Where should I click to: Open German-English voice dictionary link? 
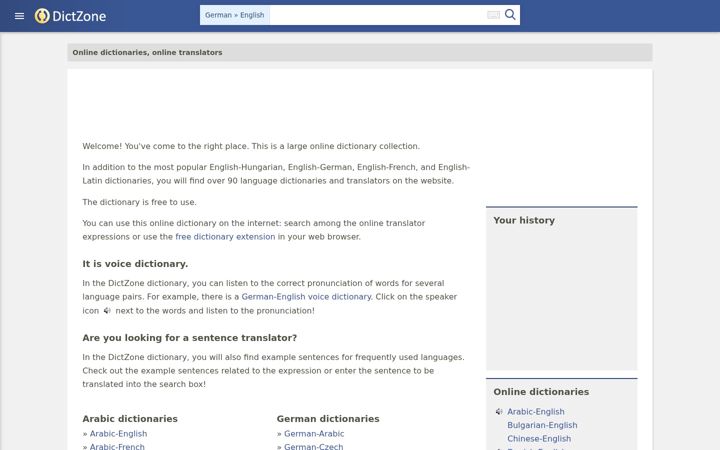[x=306, y=297]
